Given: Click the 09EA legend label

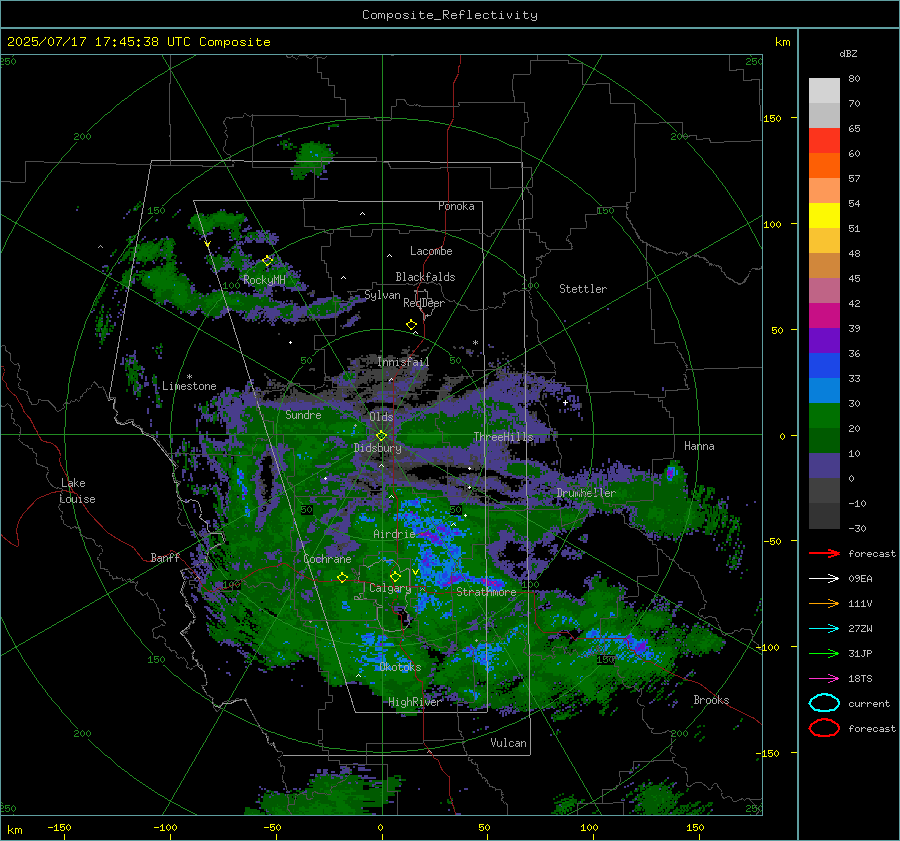Looking at the screenshot, I should point(860,579).
